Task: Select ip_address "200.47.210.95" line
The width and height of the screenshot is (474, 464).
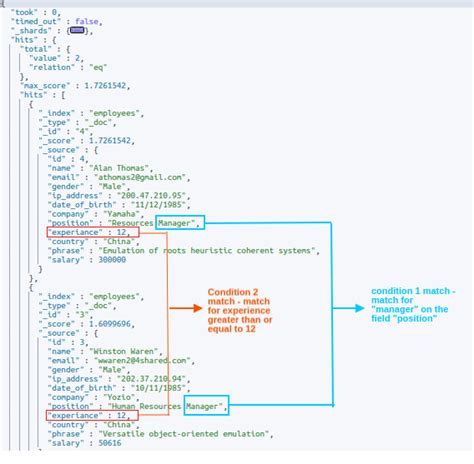Action: [x=119, y=195]
